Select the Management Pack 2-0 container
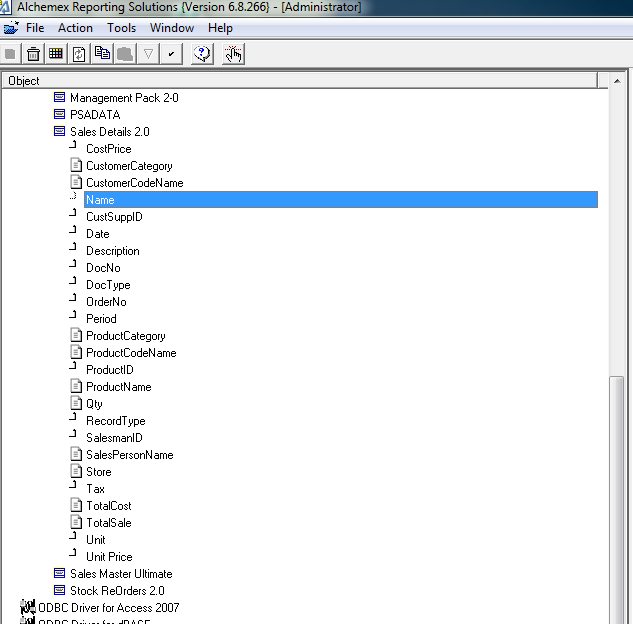 (x=124, y=98)
